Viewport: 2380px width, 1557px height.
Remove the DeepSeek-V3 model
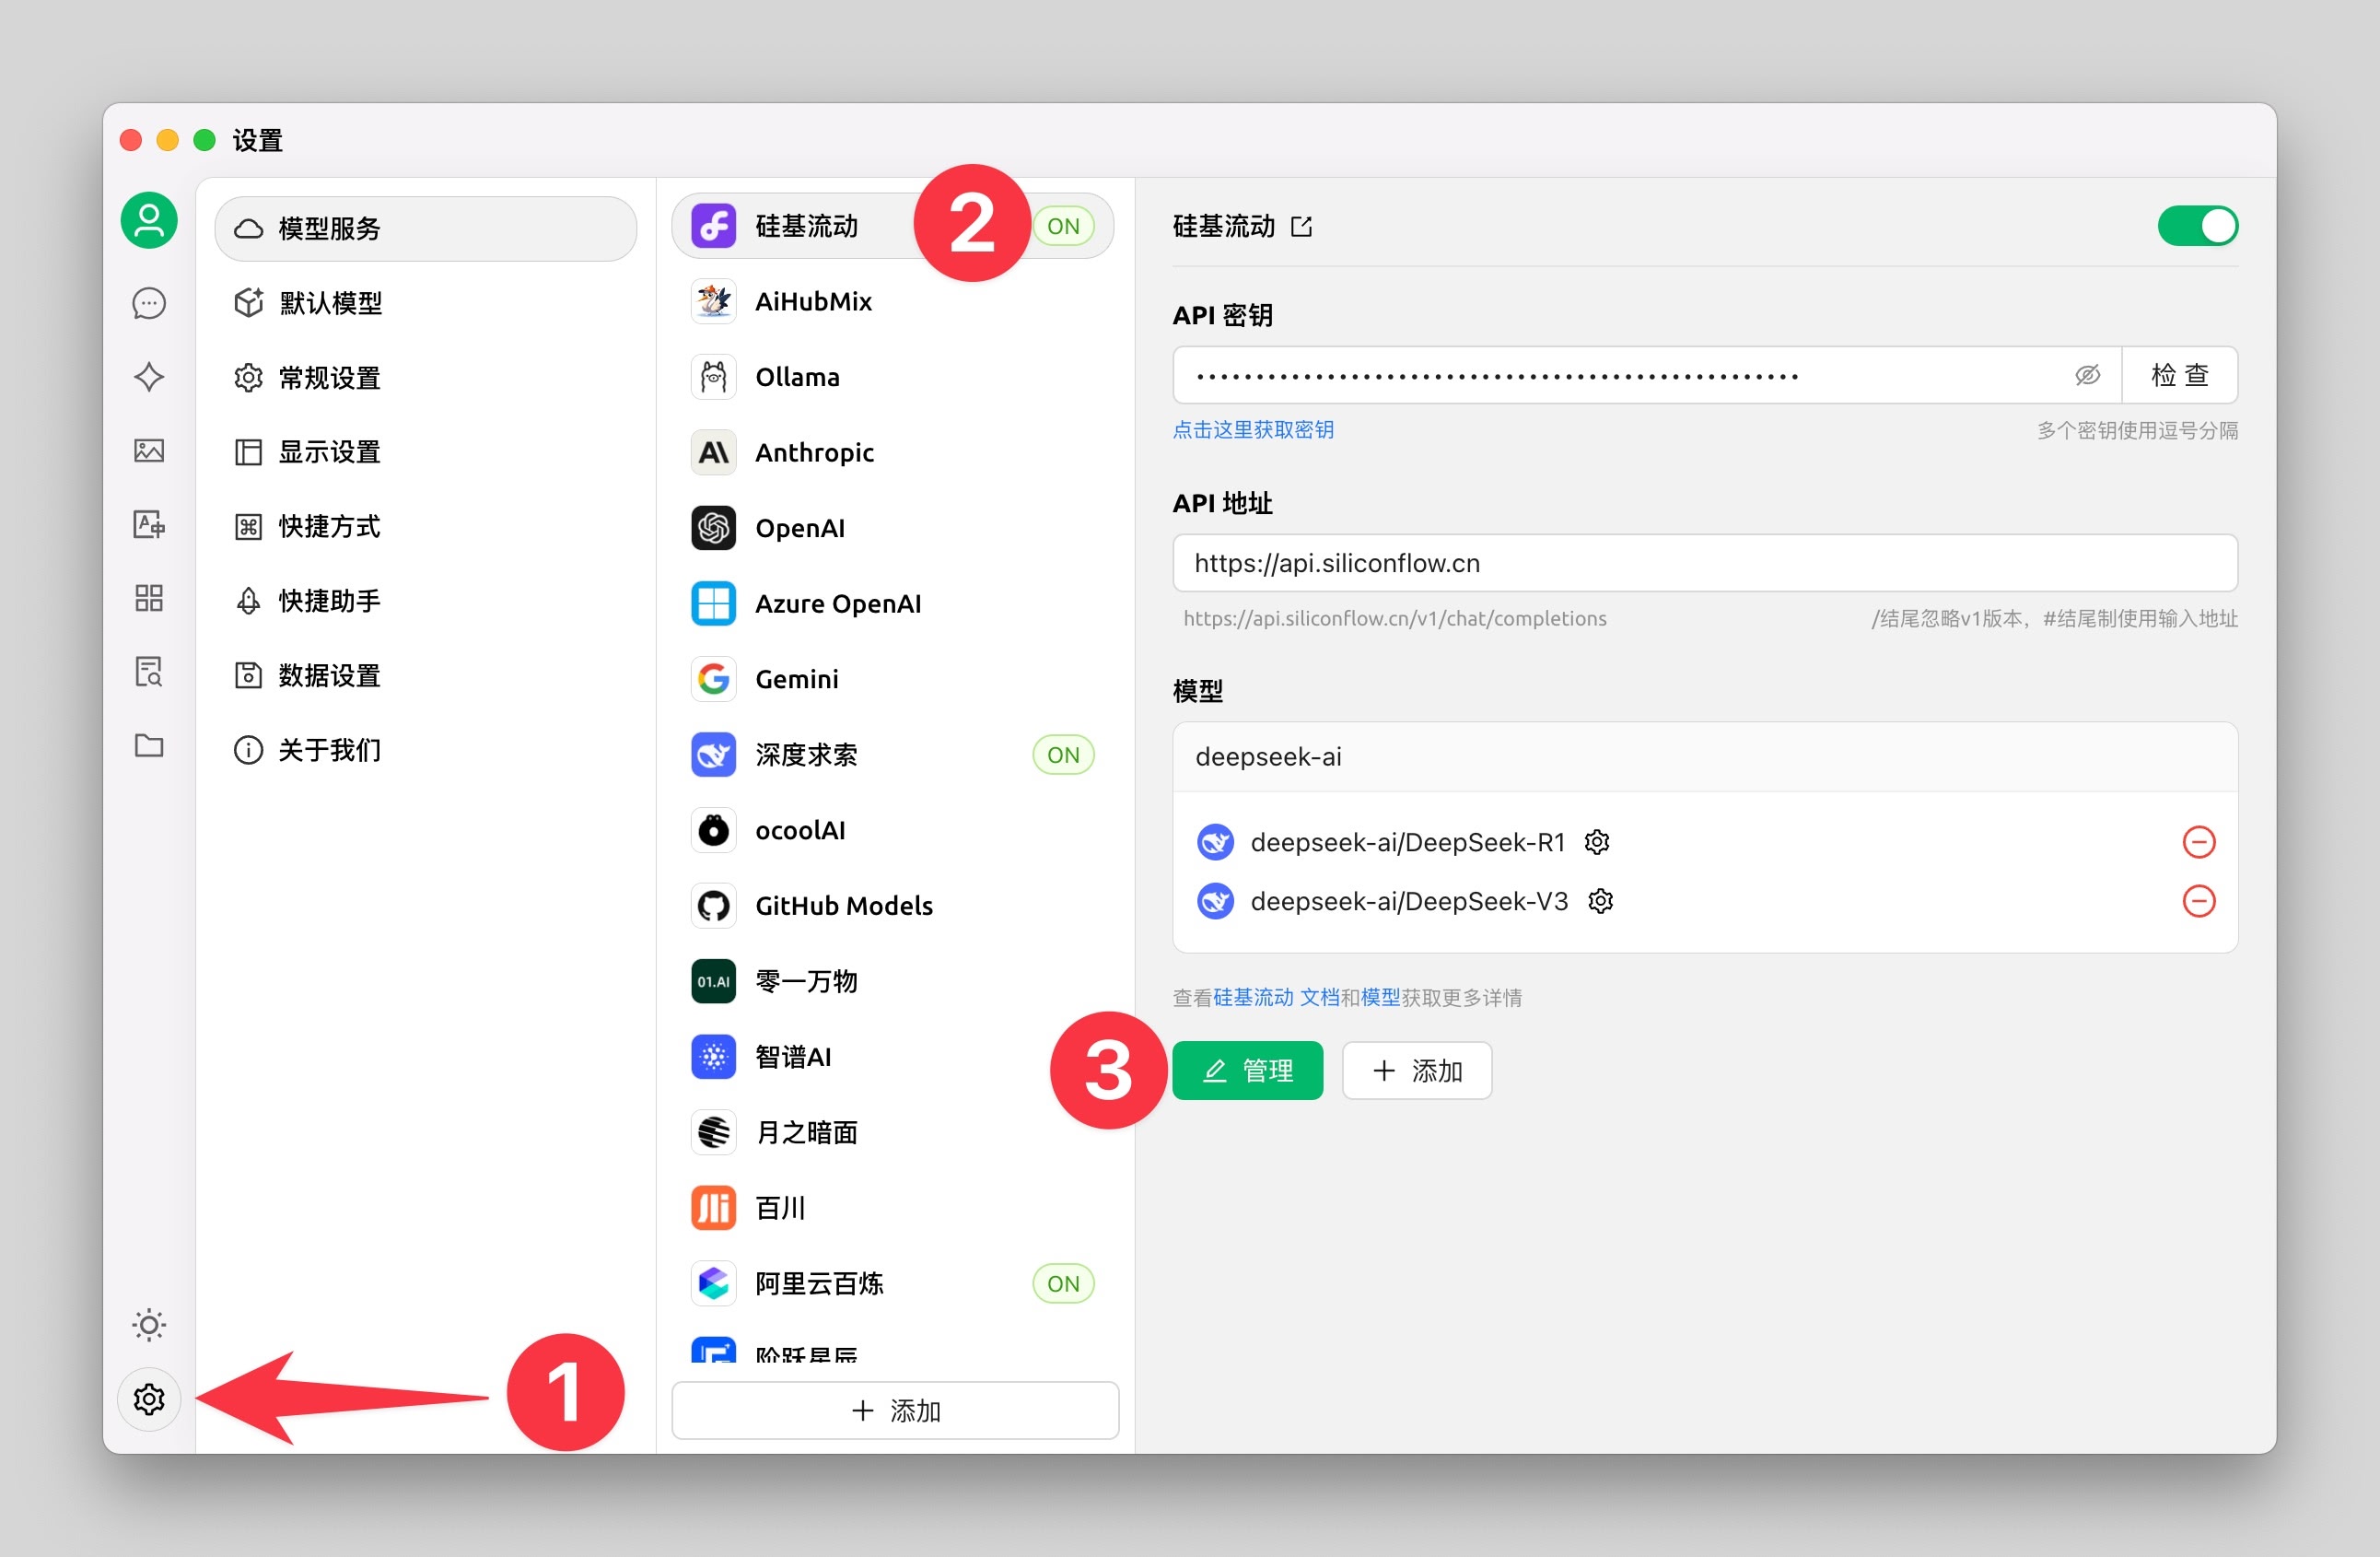(x=2198, y=901)
